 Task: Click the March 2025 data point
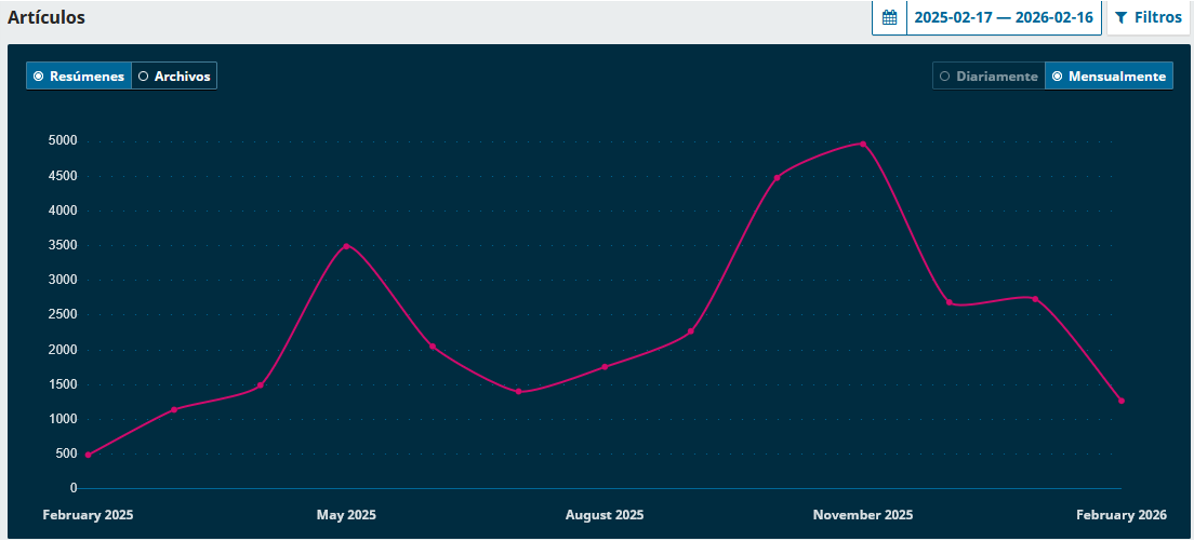pos(174,410)
